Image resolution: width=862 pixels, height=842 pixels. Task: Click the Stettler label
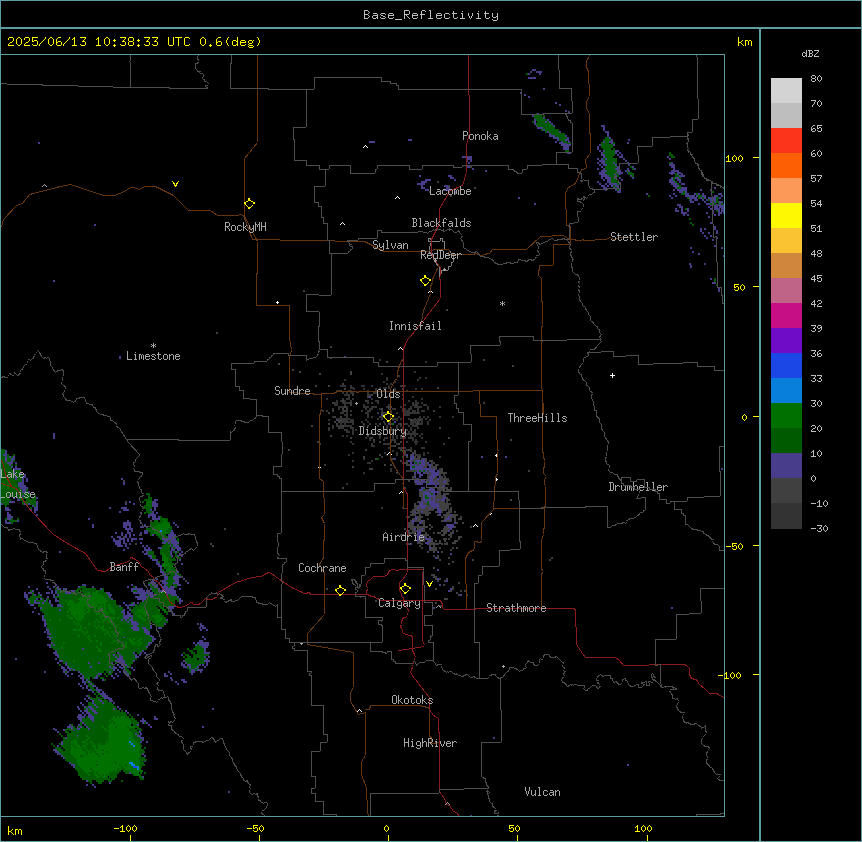(x=634, y=237)
